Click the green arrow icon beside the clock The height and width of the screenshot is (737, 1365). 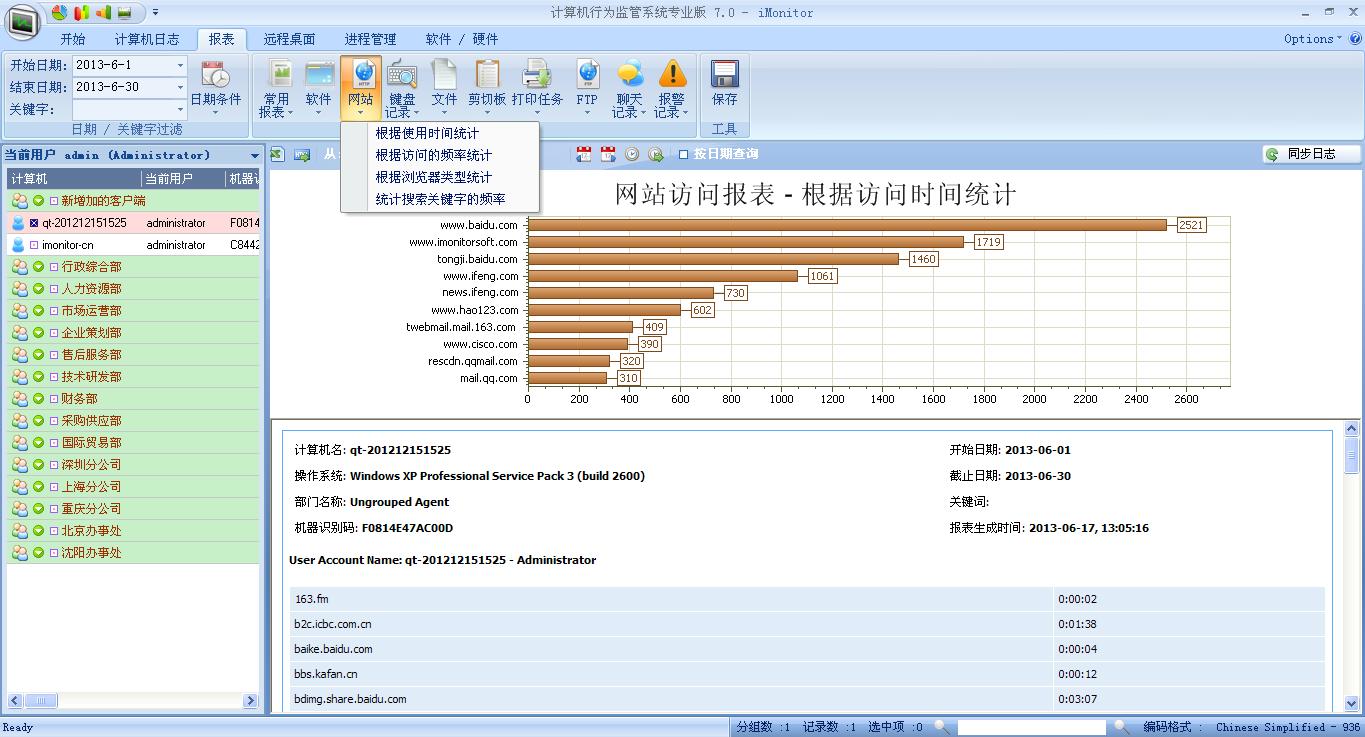click(x=656, y=154)
